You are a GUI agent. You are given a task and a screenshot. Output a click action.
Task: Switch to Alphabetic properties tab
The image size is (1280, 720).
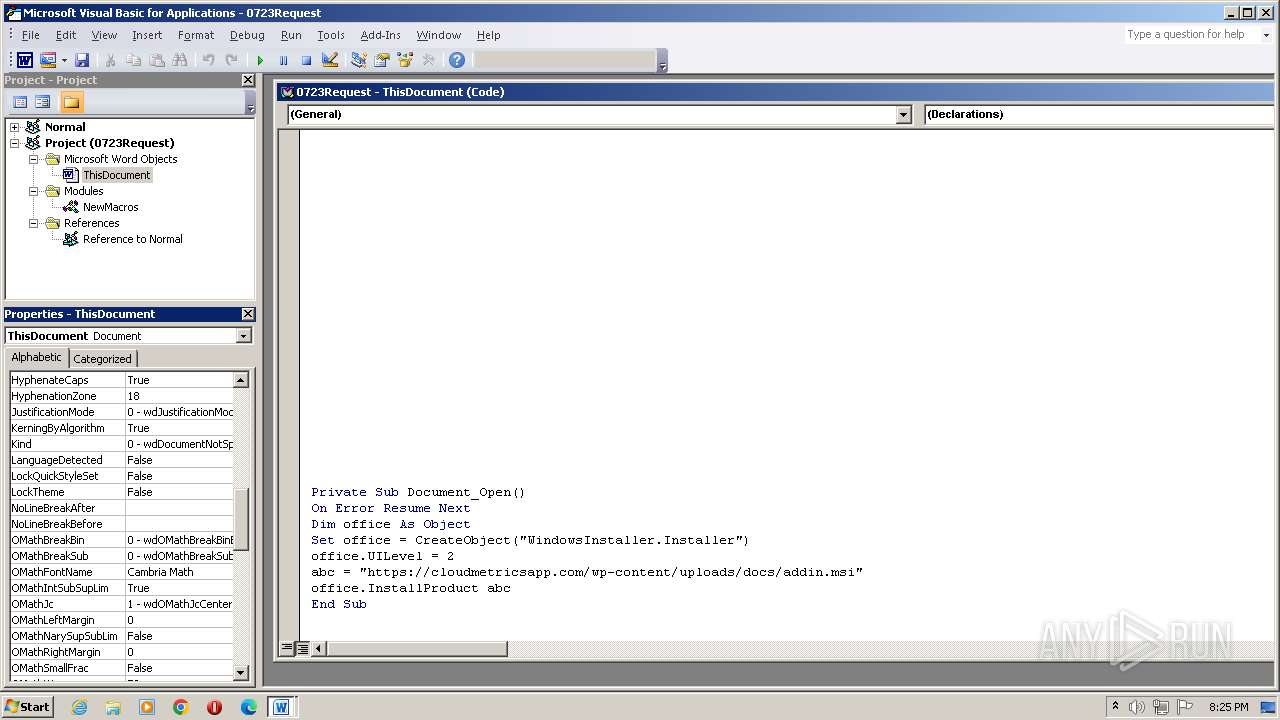point(37,358)
